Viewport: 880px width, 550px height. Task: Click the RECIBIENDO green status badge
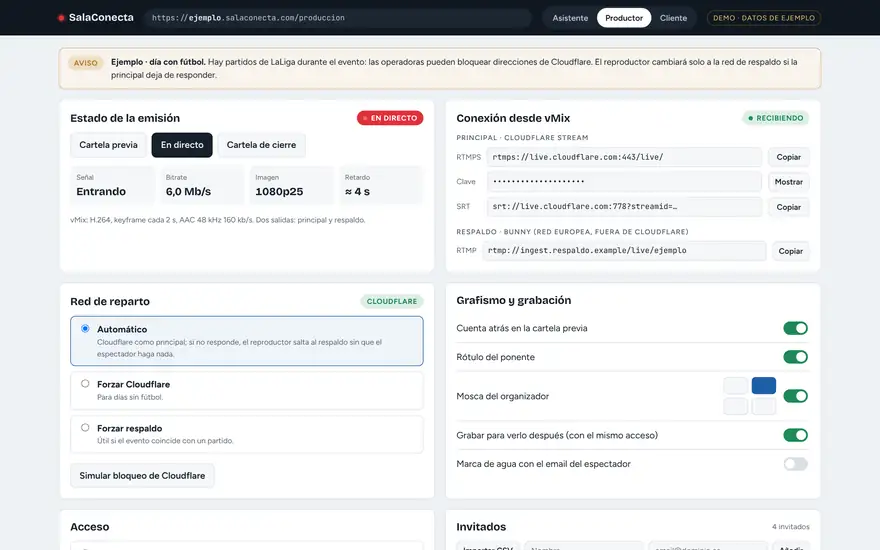776,118
